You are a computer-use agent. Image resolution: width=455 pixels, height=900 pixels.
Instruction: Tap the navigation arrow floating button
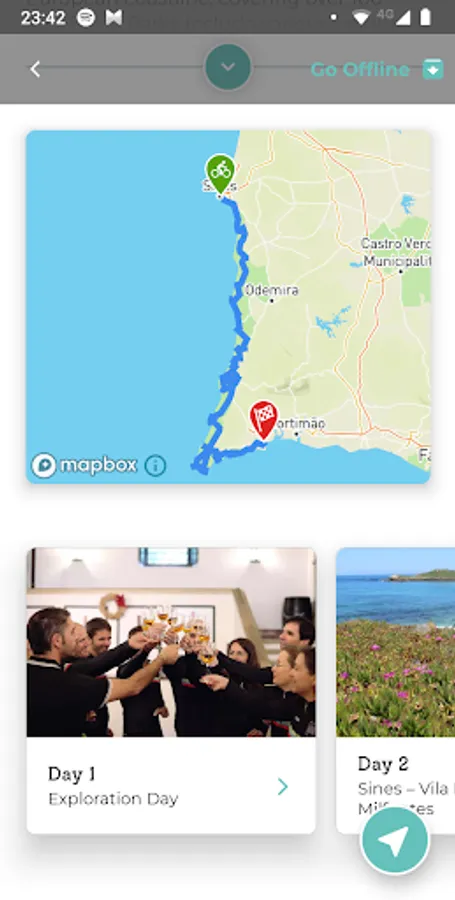click(394, 840)
